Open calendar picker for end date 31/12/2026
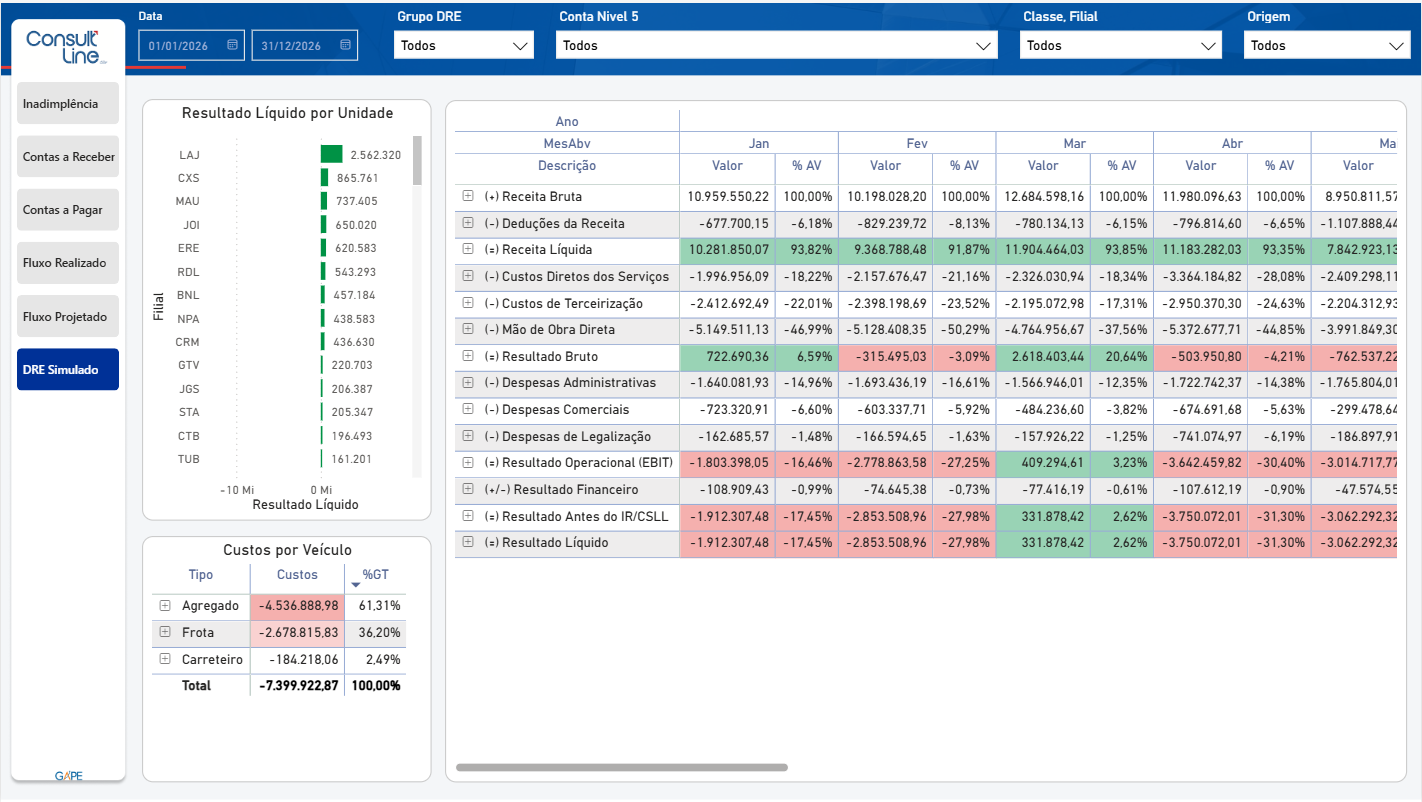 [x=345, y=45]
